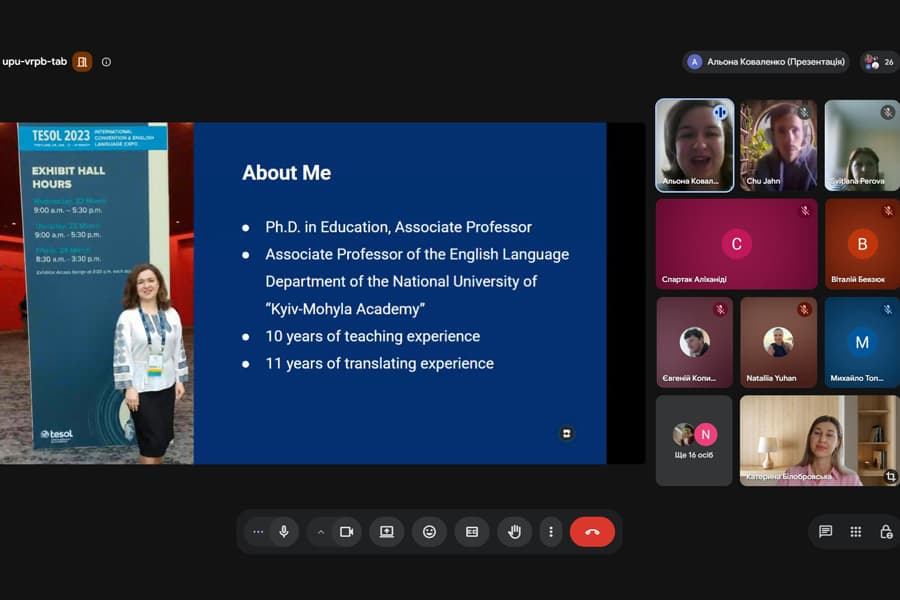
Task: Open the activities grid icon
Action: (856, 532)
